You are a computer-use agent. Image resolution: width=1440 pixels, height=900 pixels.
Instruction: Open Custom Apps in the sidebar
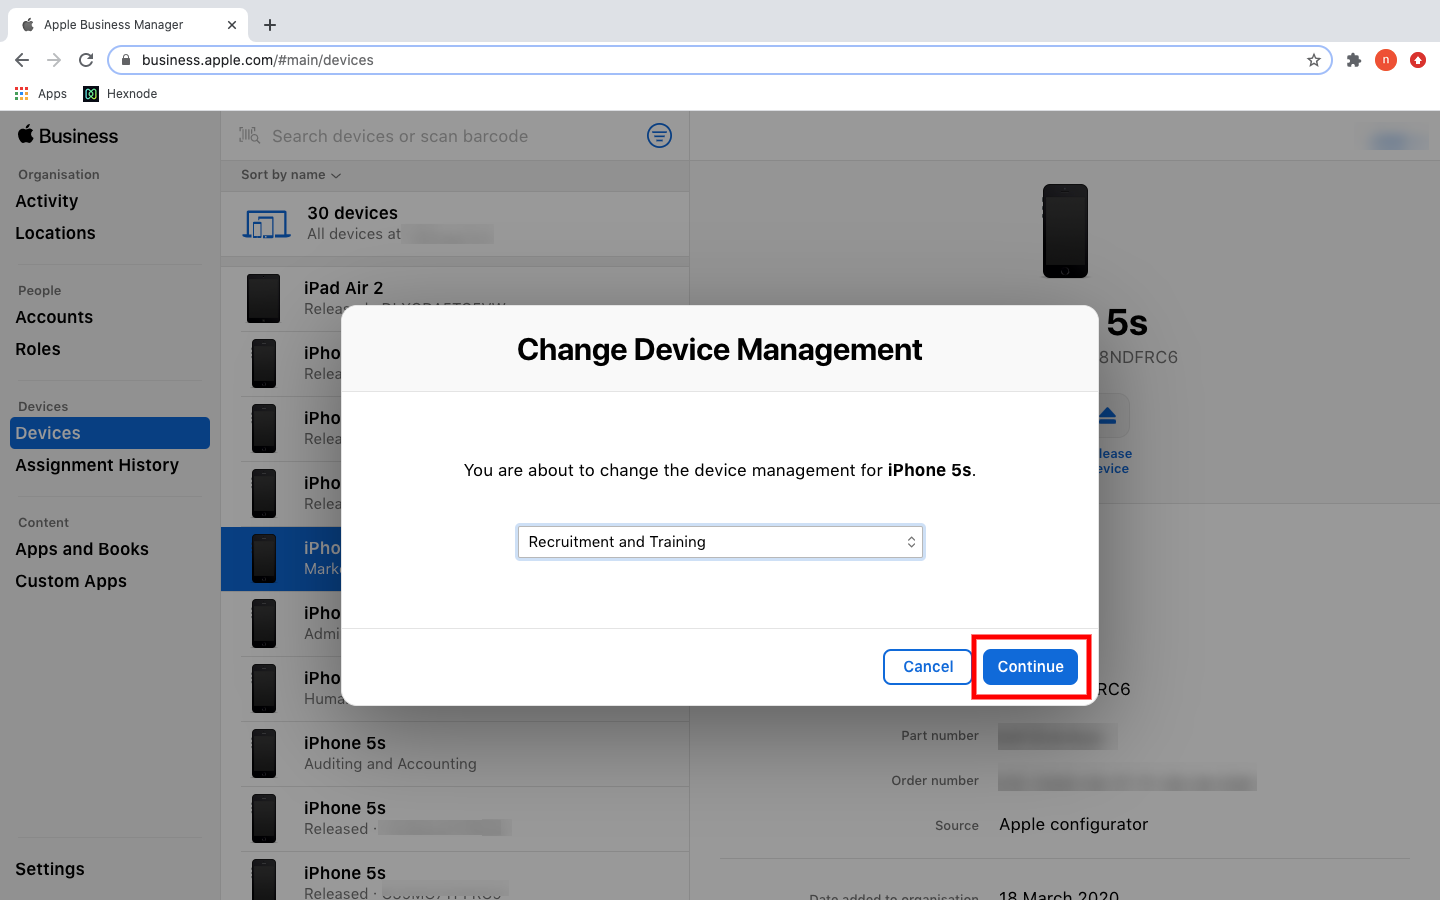(71, 581)
